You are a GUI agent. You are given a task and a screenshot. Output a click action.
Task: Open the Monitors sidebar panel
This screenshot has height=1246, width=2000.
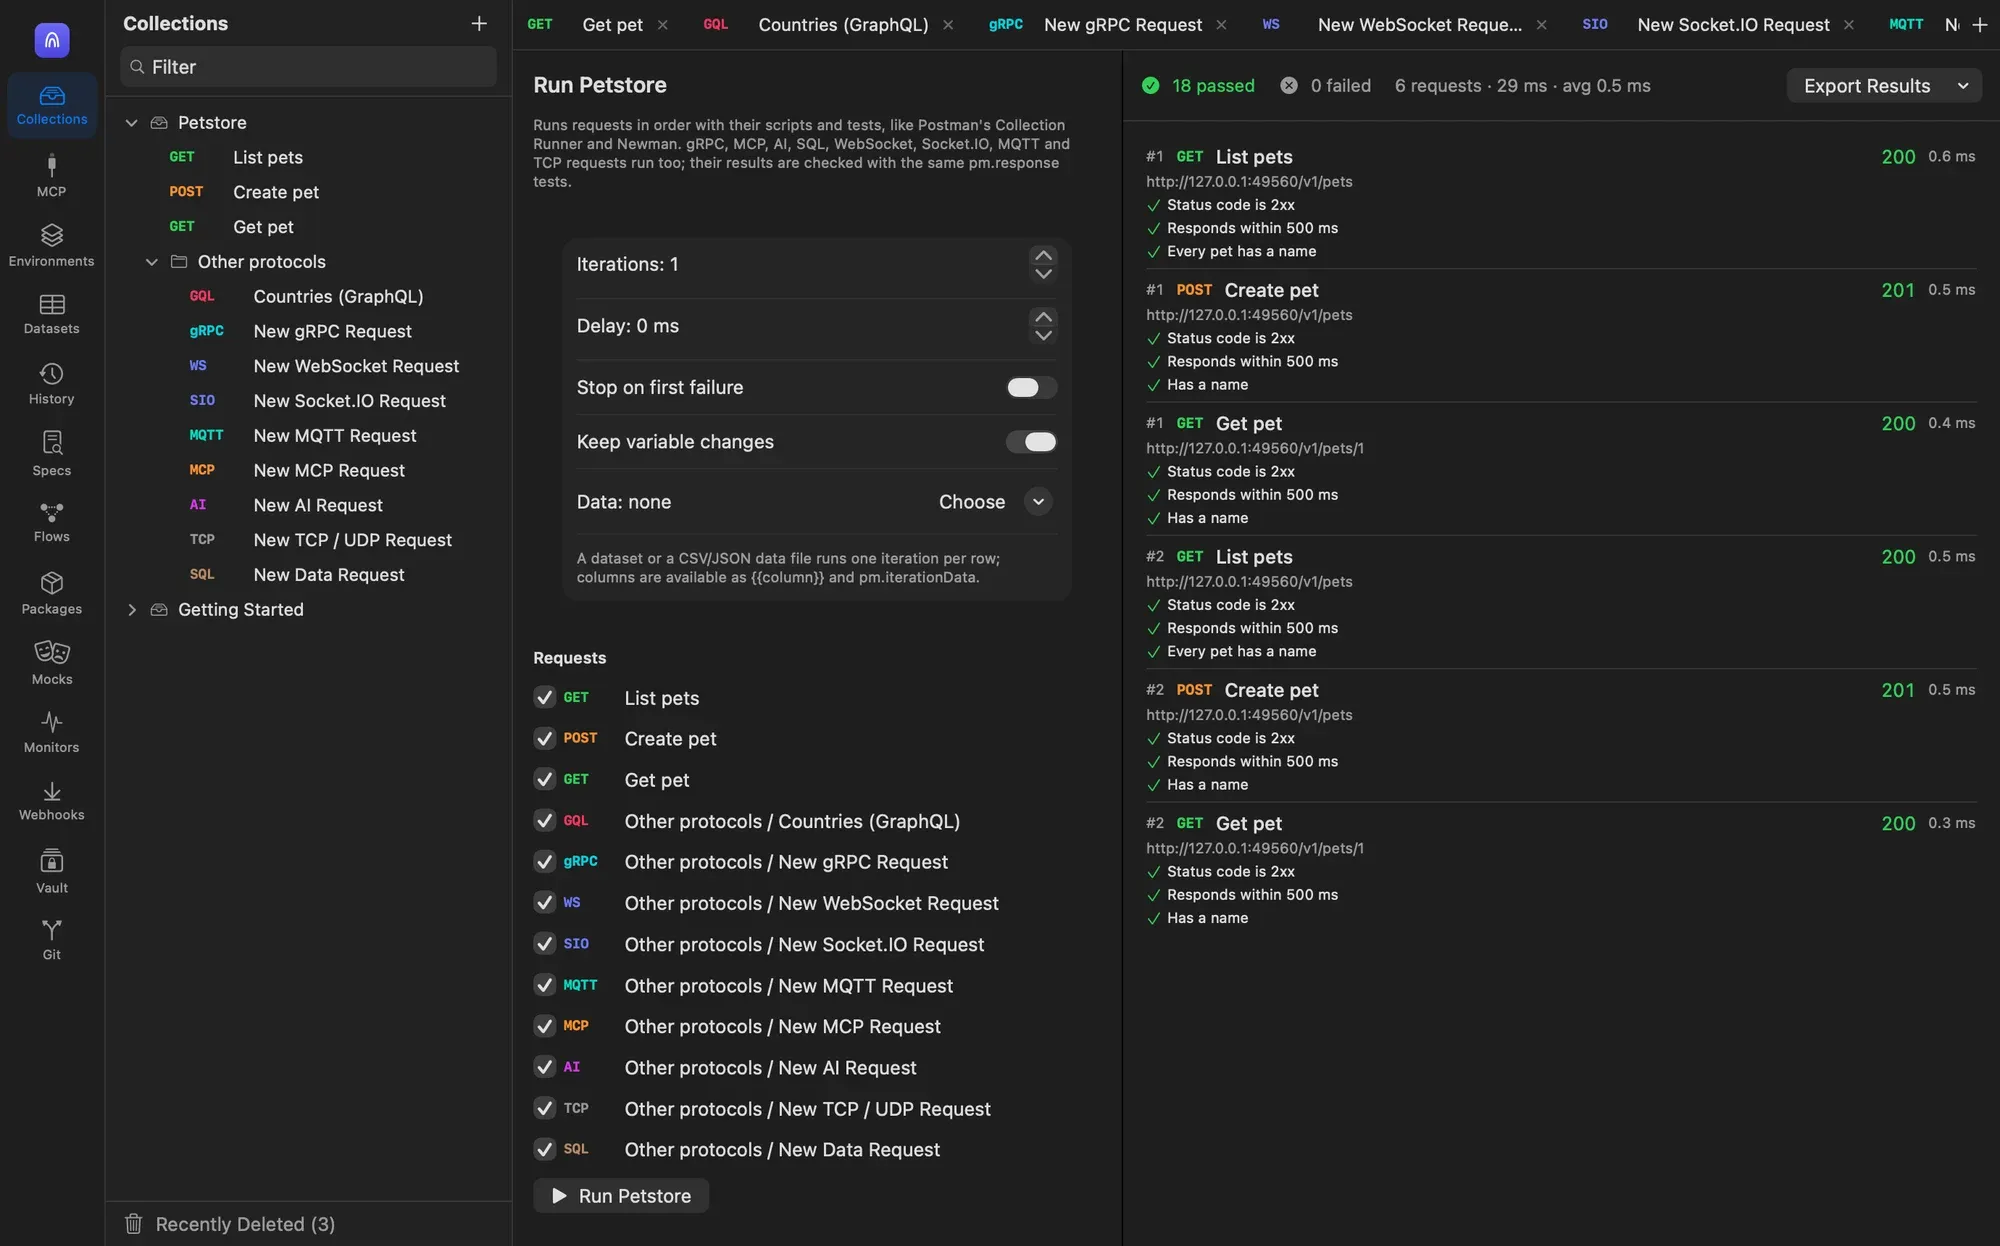(52, 732)
